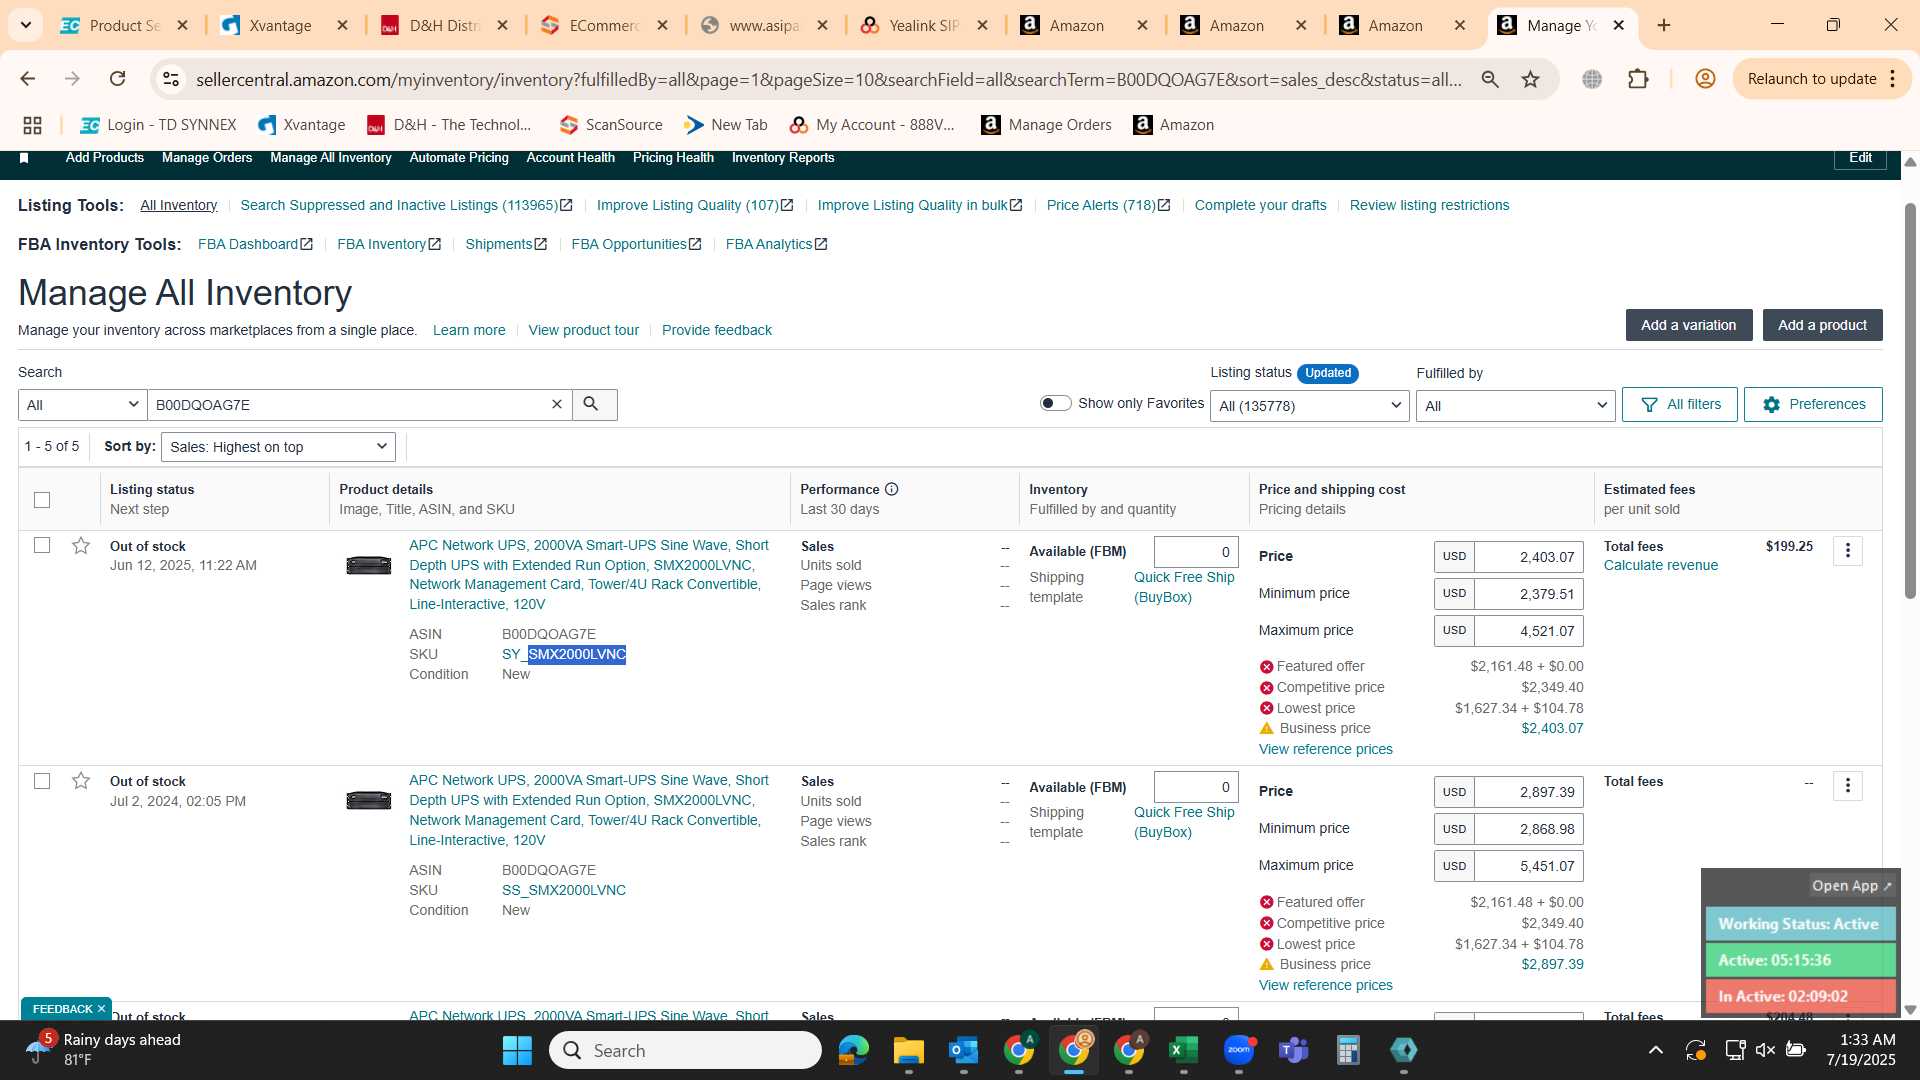The width and height of the screenshot is (1920, 1080).
Task: Open Microsoft Teams from the taskbar
Action: coord(1293,1050)
